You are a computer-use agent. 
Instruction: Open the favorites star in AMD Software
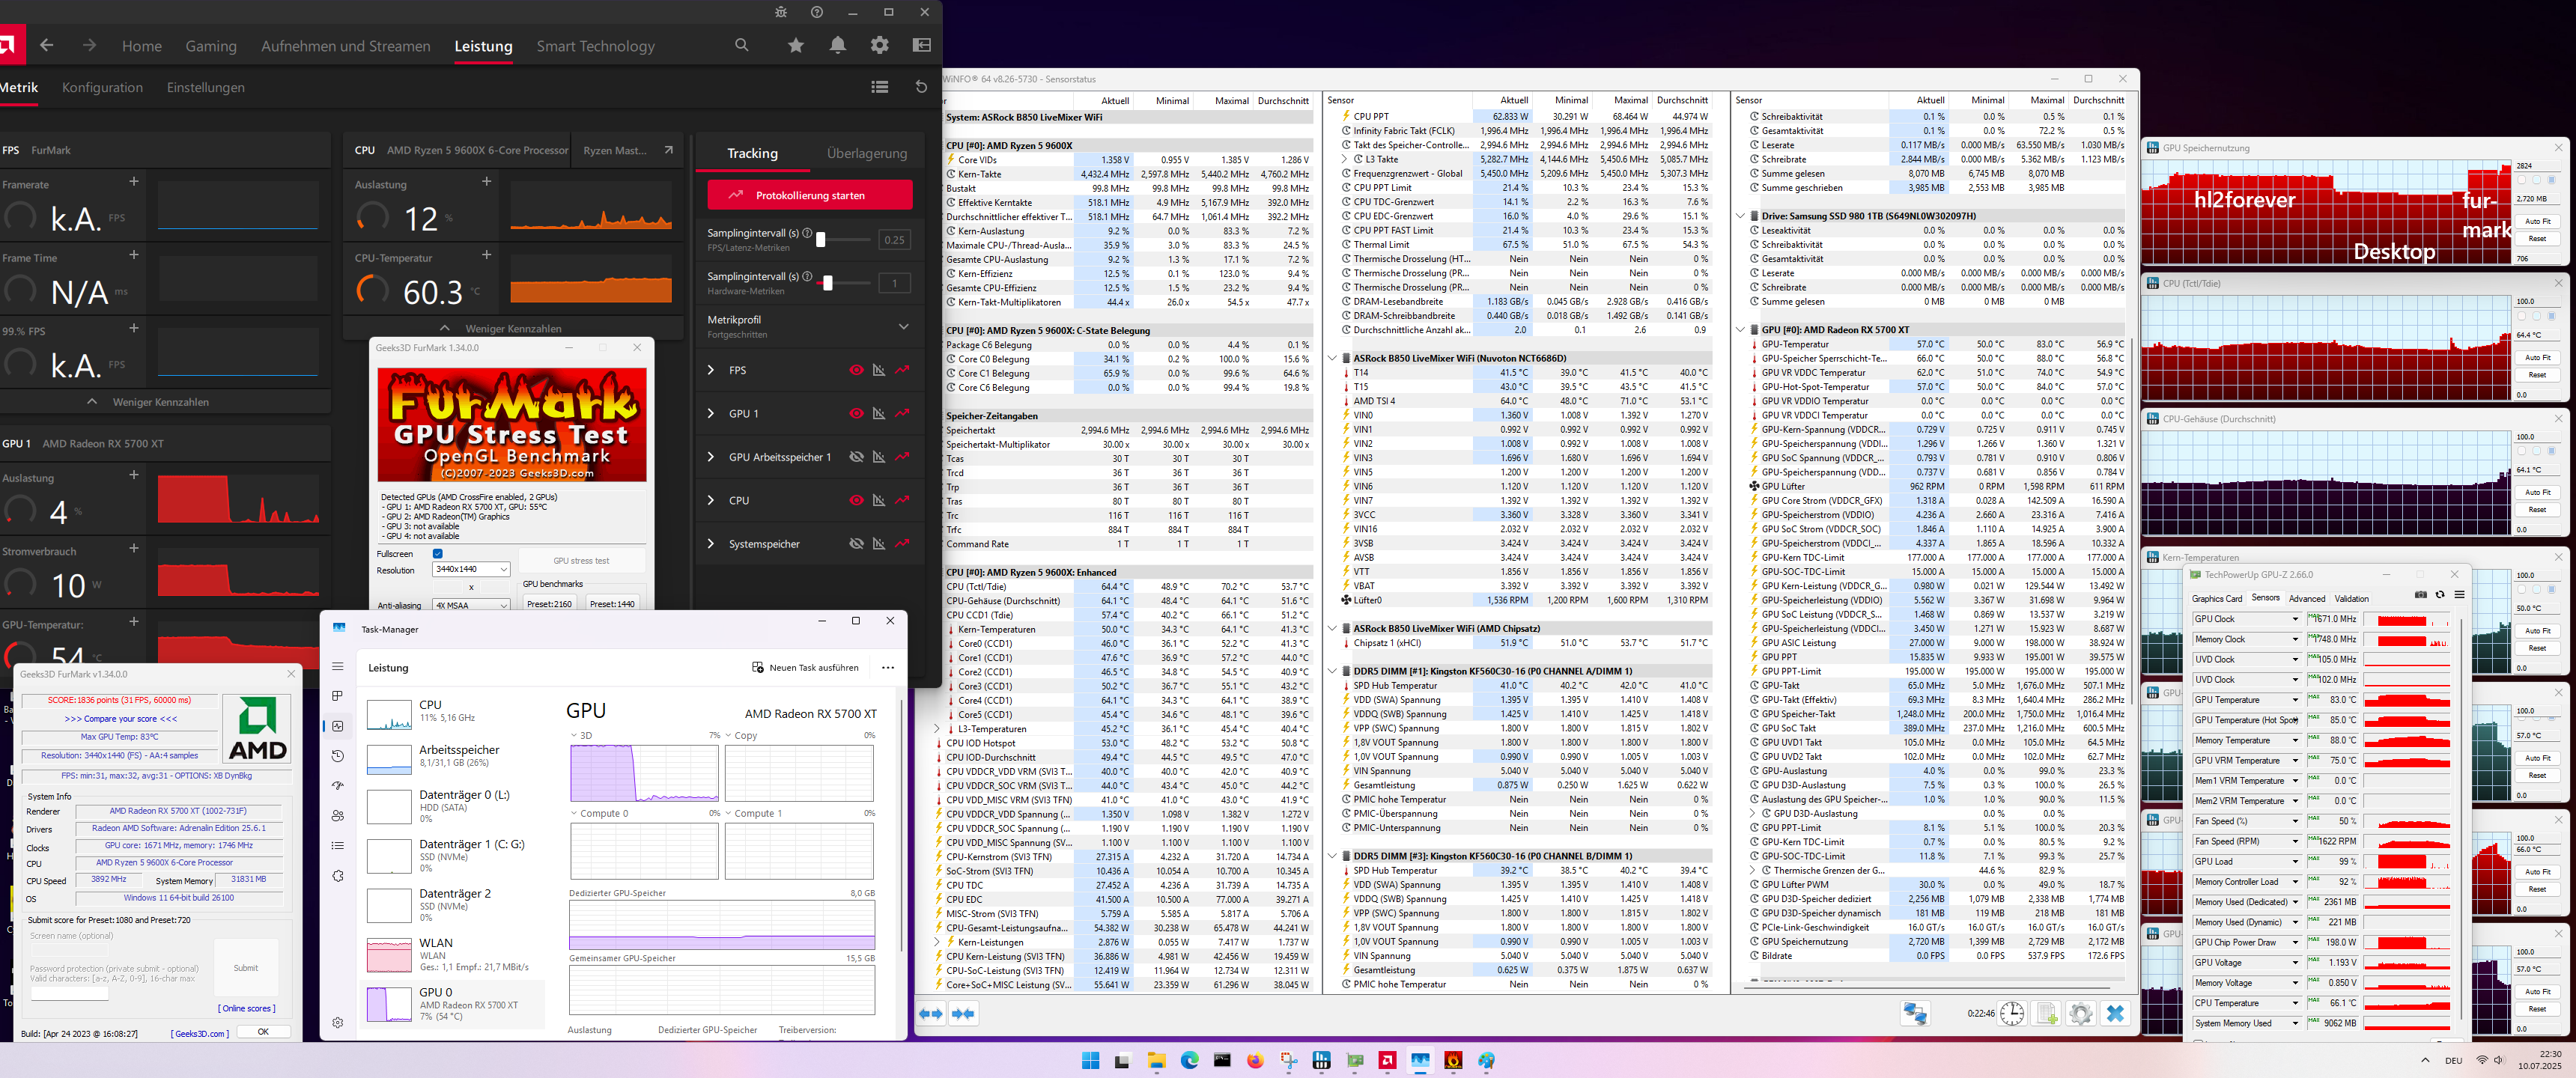pyautogui.click(x=795, y=45)
